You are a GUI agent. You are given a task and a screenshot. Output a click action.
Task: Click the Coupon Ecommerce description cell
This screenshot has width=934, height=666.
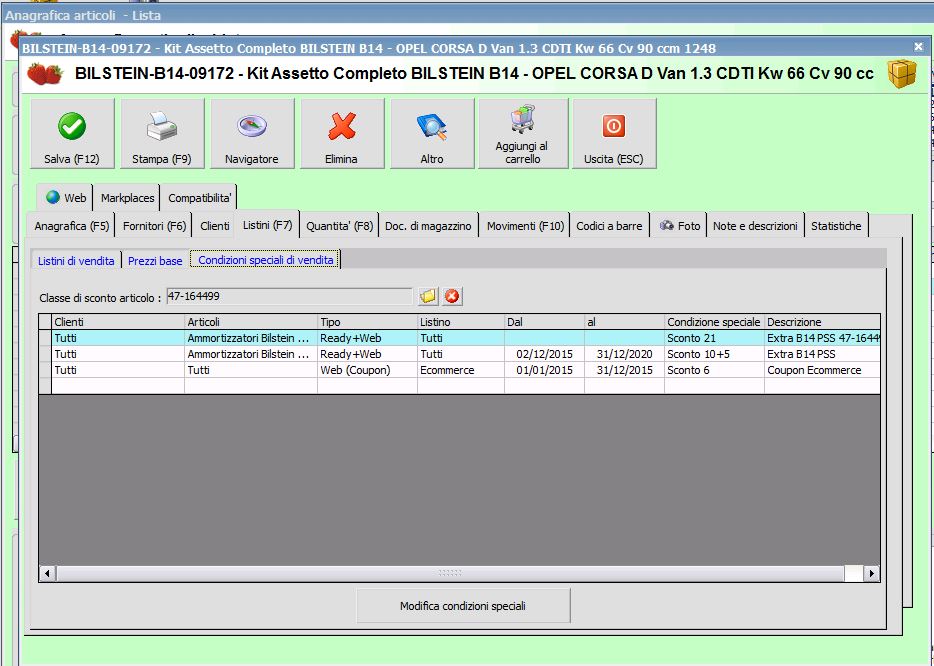click(x=822, y=370)
